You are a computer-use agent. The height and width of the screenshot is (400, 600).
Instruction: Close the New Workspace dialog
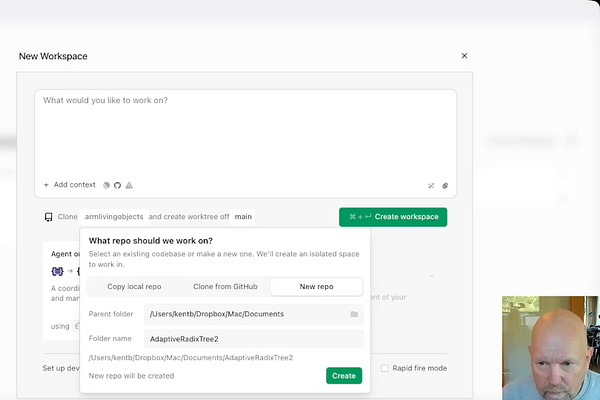point(464,56)
